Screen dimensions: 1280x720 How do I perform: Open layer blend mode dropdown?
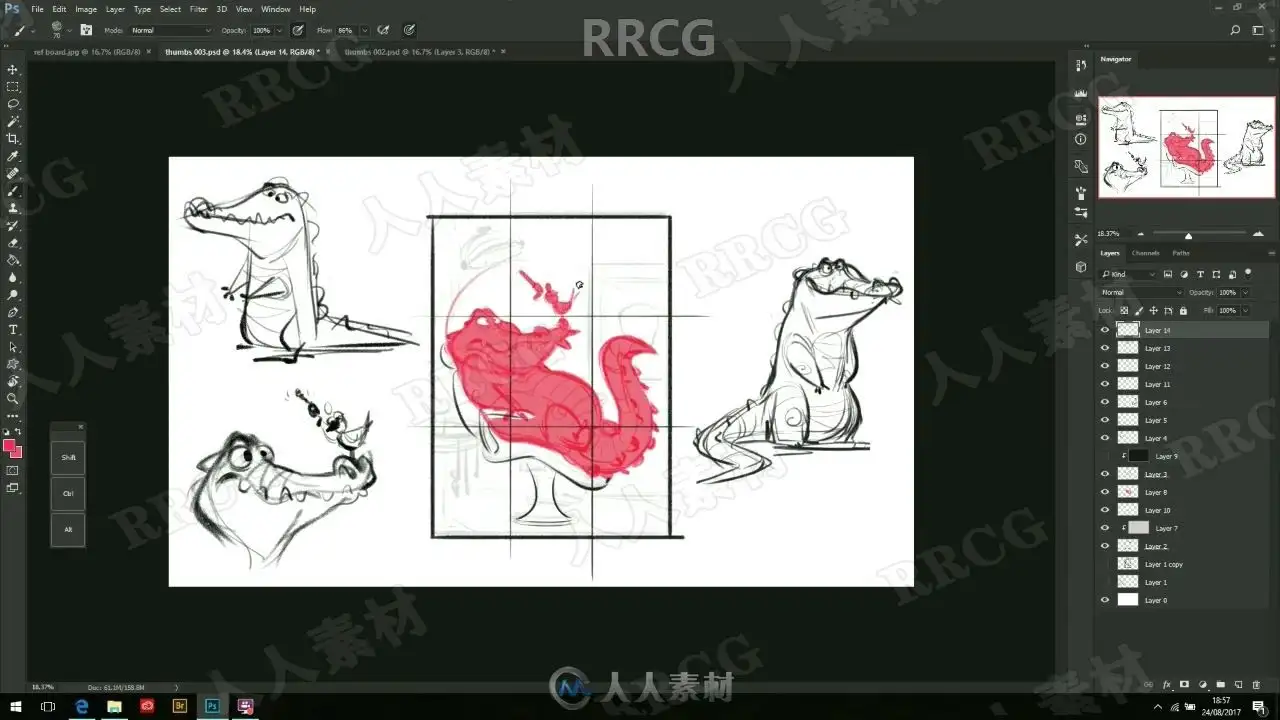click(x=1141, y=292)
